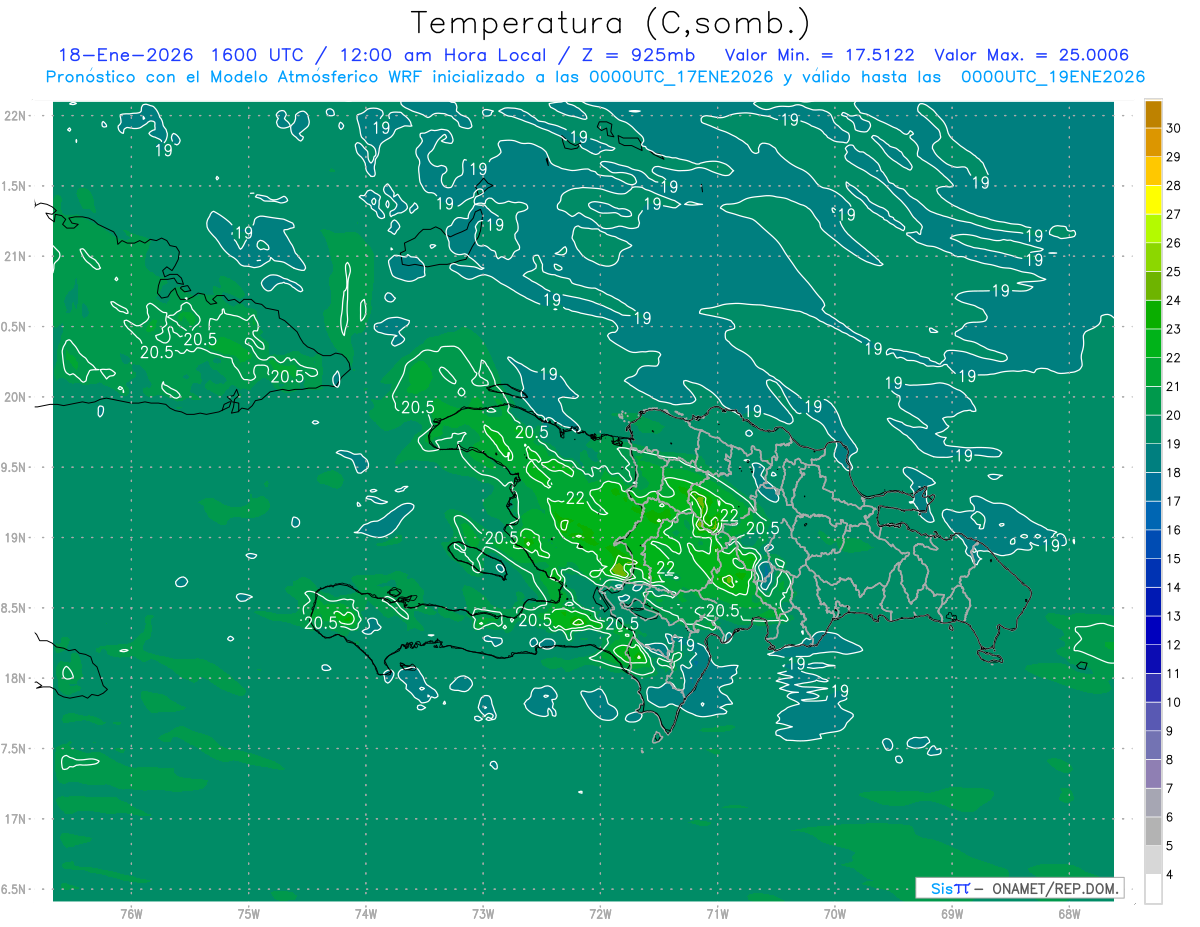The height and width of the screenshot is (927, 1200).
Task: Click the dark blue legend swatch between 12 and 13
Action: coord(1153,631)
